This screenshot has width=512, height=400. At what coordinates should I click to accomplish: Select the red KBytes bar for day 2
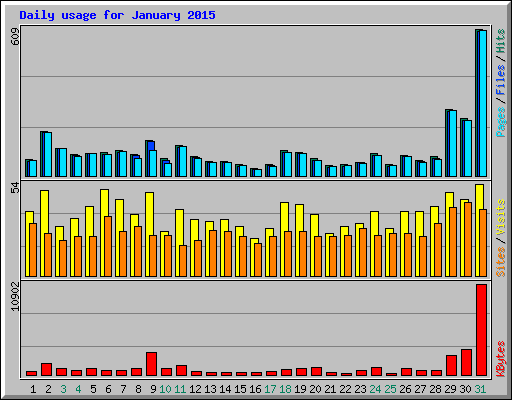pos(46,370)
